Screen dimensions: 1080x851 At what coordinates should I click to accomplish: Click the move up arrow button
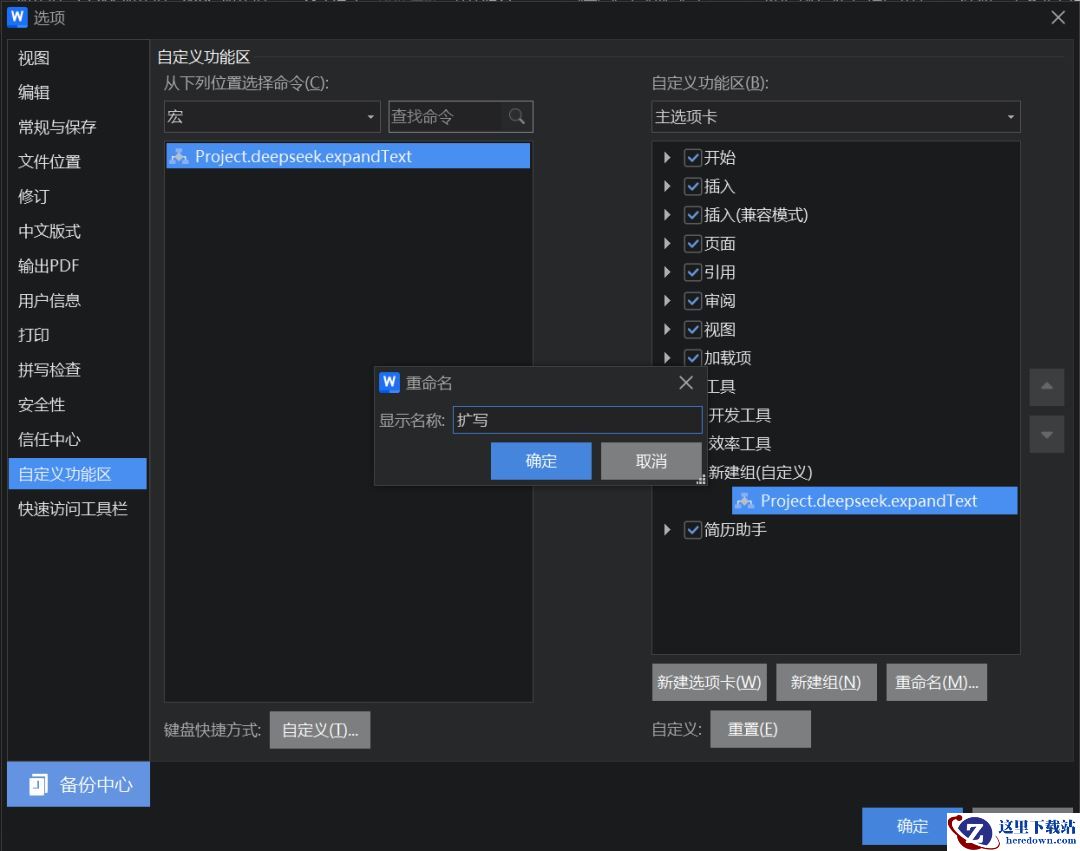point(1046,387)
